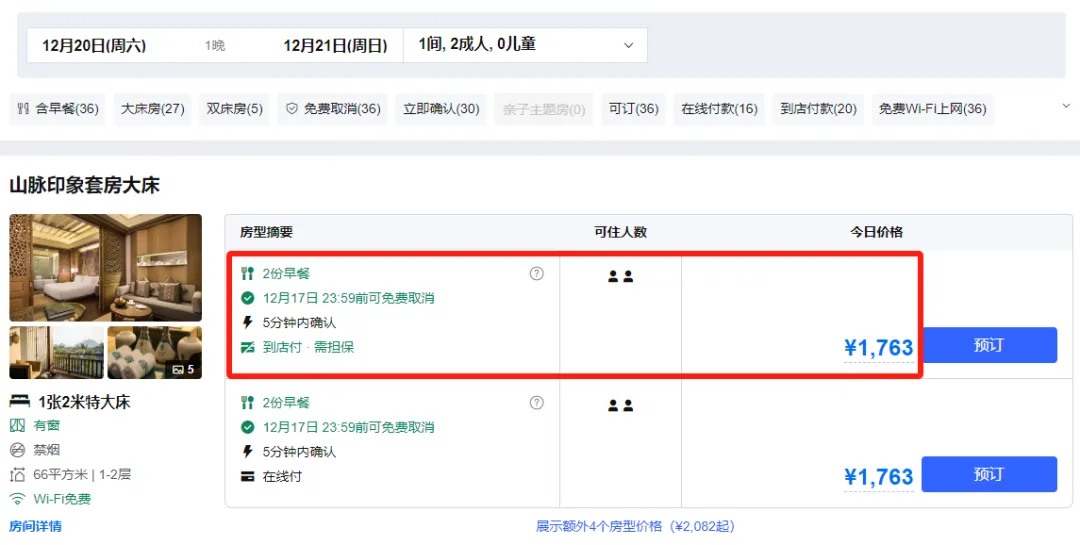Screen dimensions: 1080x545
Task: Click help icon in first room row
Action: pyautogui.click(x=537, y=273)
